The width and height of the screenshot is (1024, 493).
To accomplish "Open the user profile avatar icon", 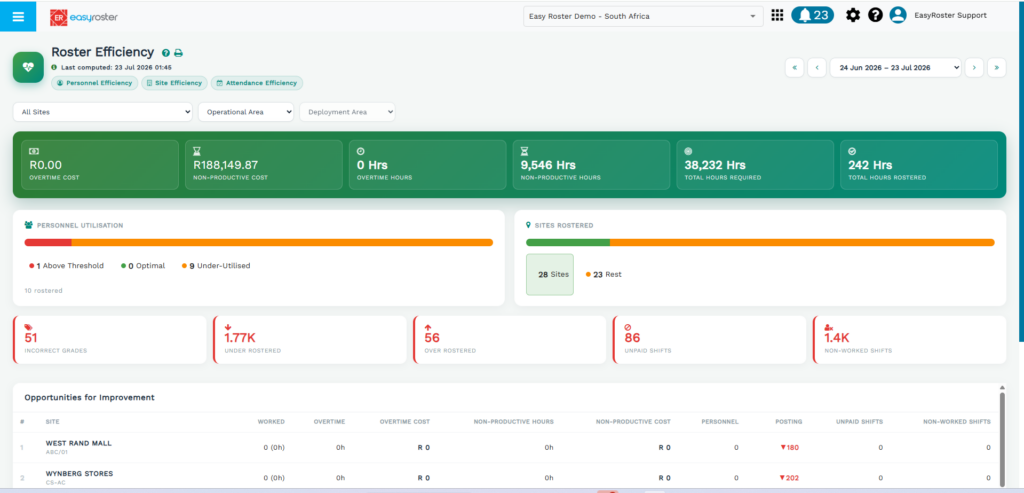I will pyautogui.click(x=898, y=16).
